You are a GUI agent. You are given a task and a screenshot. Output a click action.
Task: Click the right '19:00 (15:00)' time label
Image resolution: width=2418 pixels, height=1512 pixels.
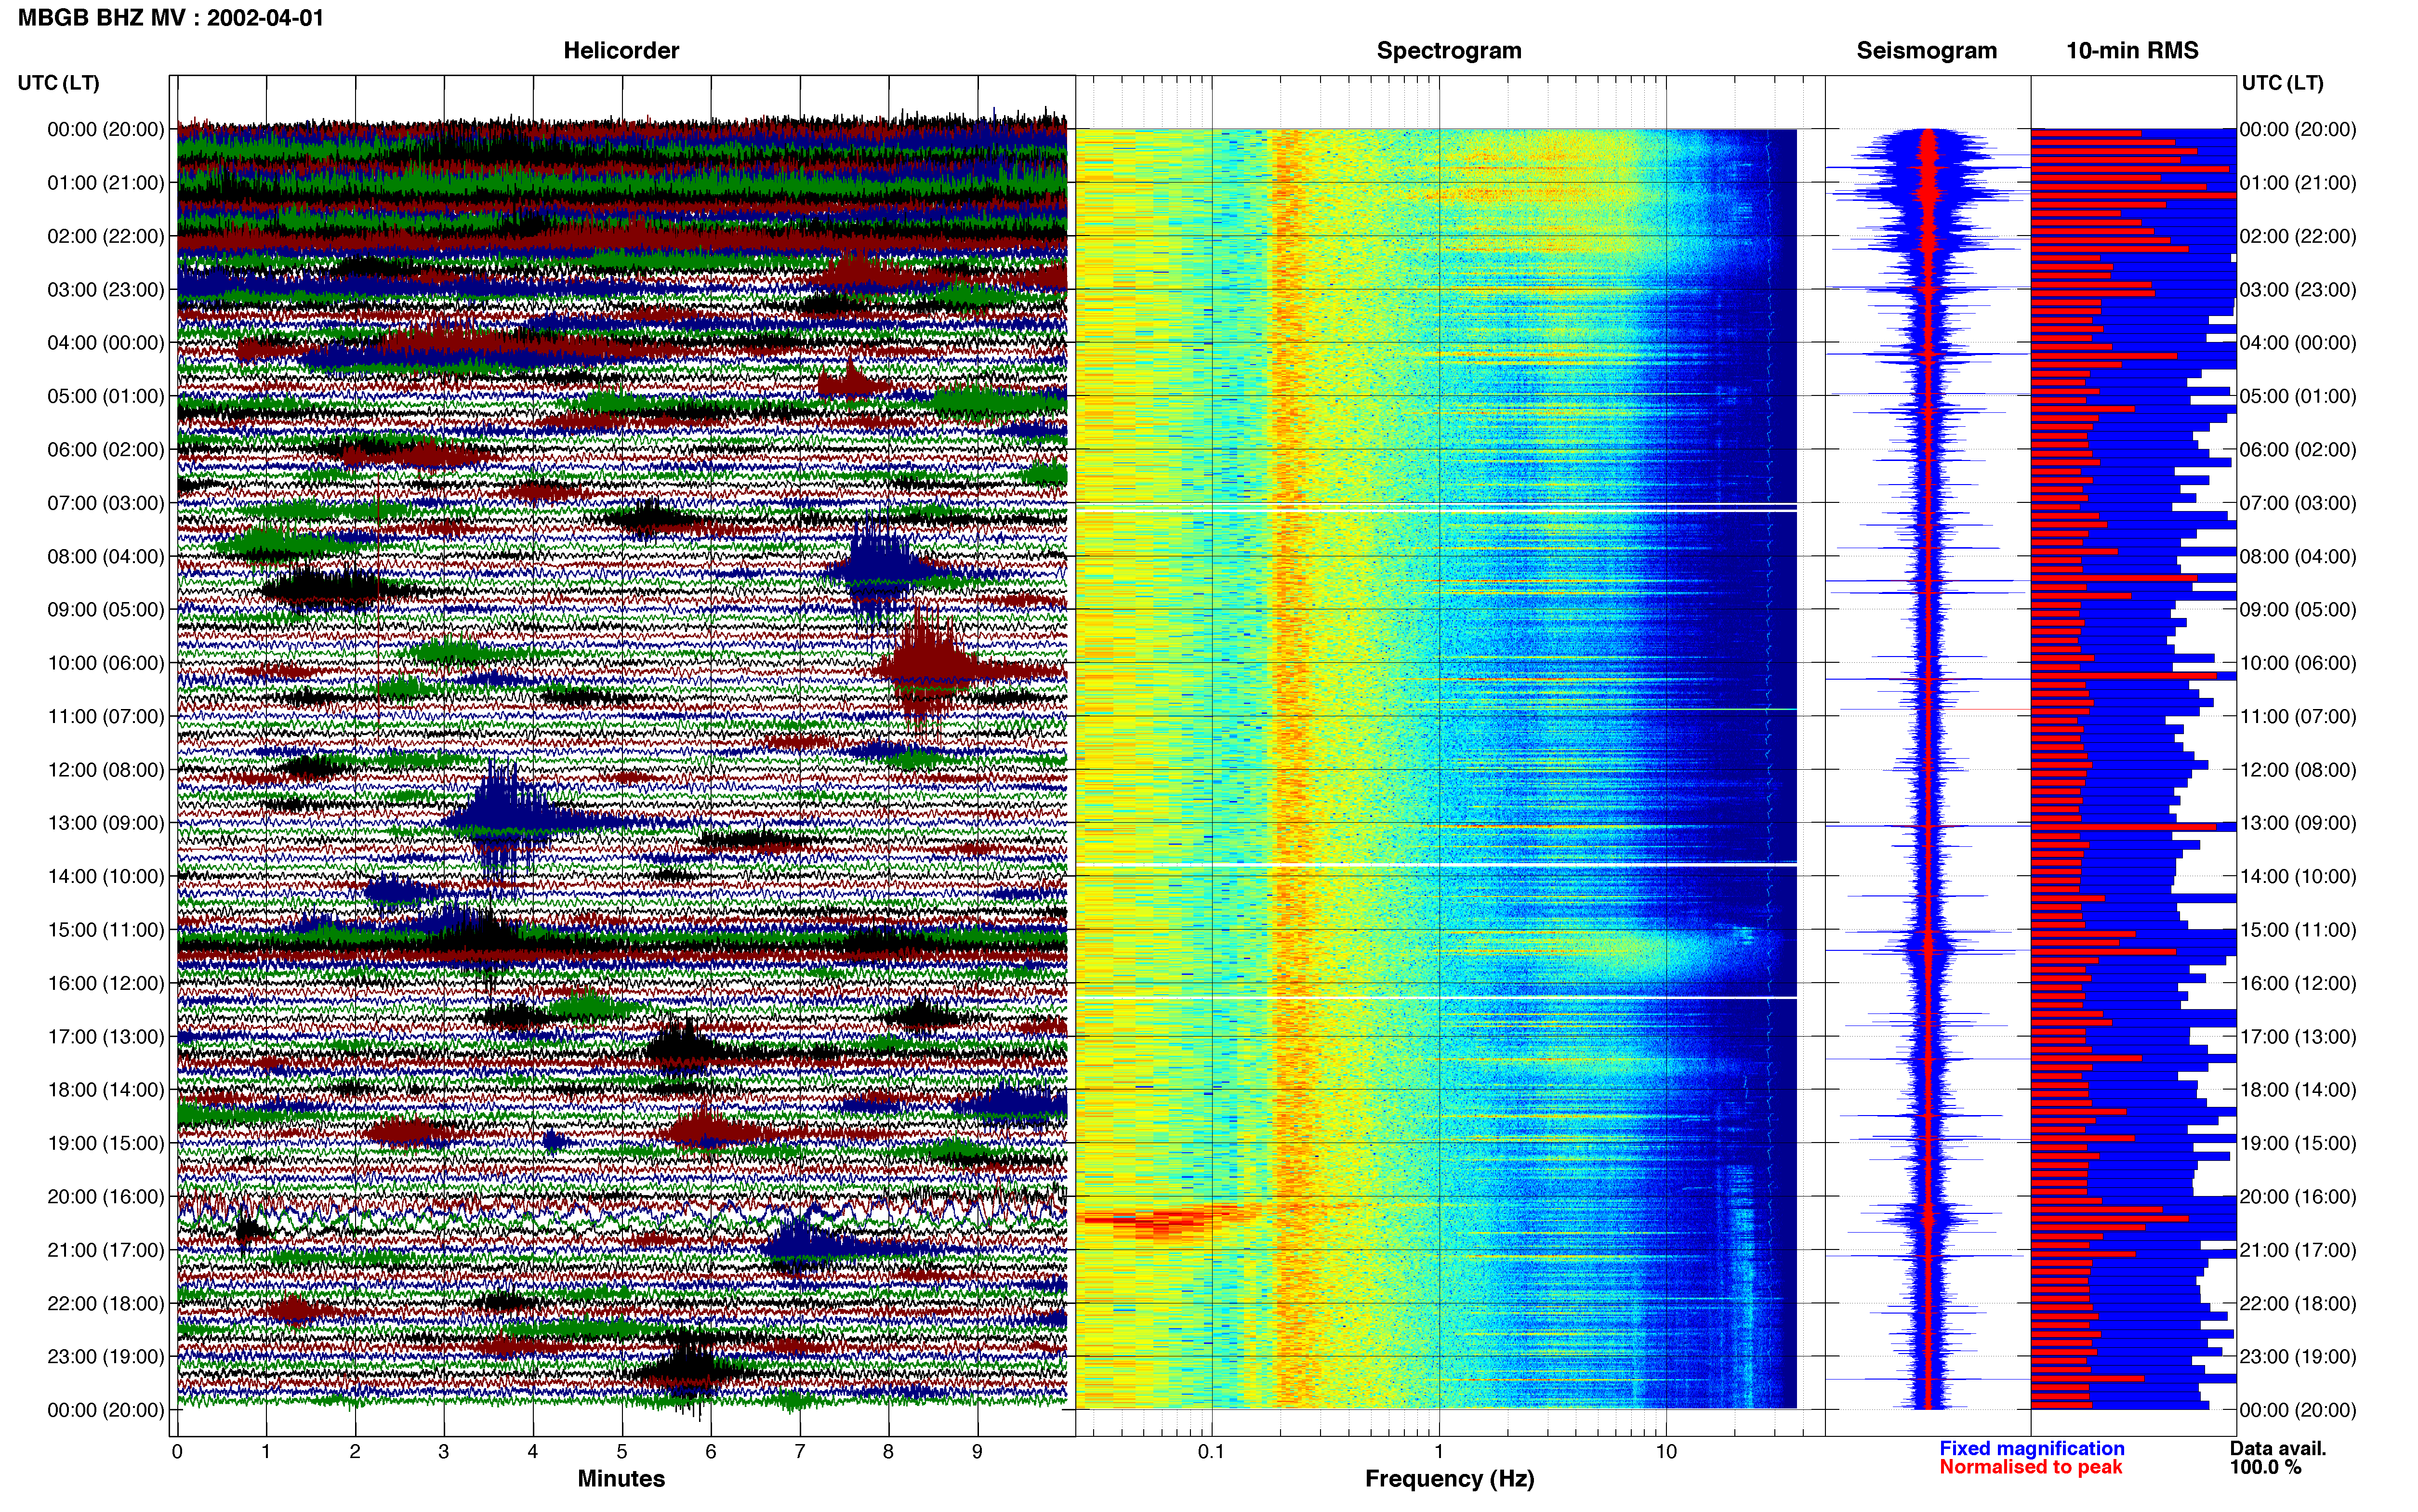[2298, 1144]
